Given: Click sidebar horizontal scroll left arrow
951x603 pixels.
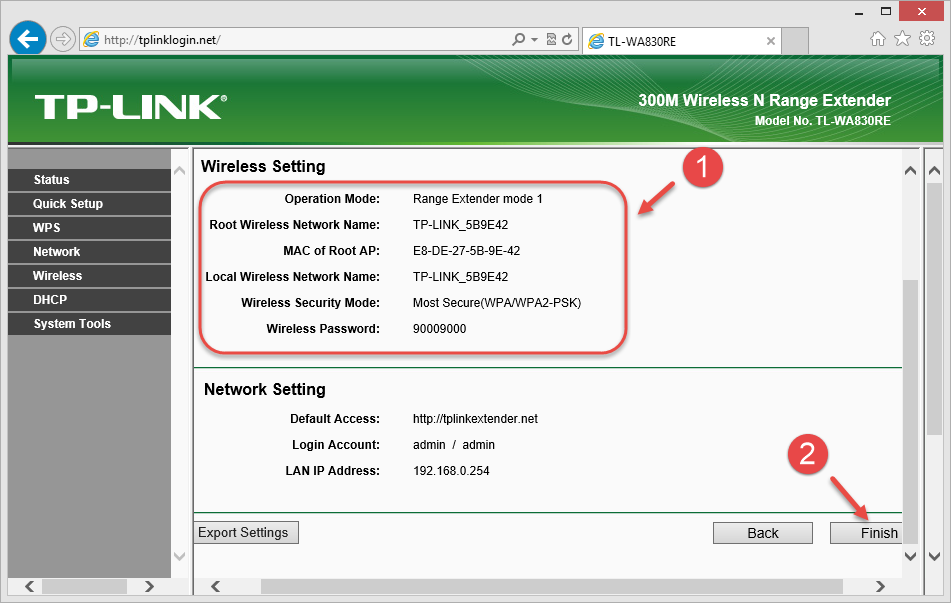Looking at the screenshot, I should [x=29, y=586].
